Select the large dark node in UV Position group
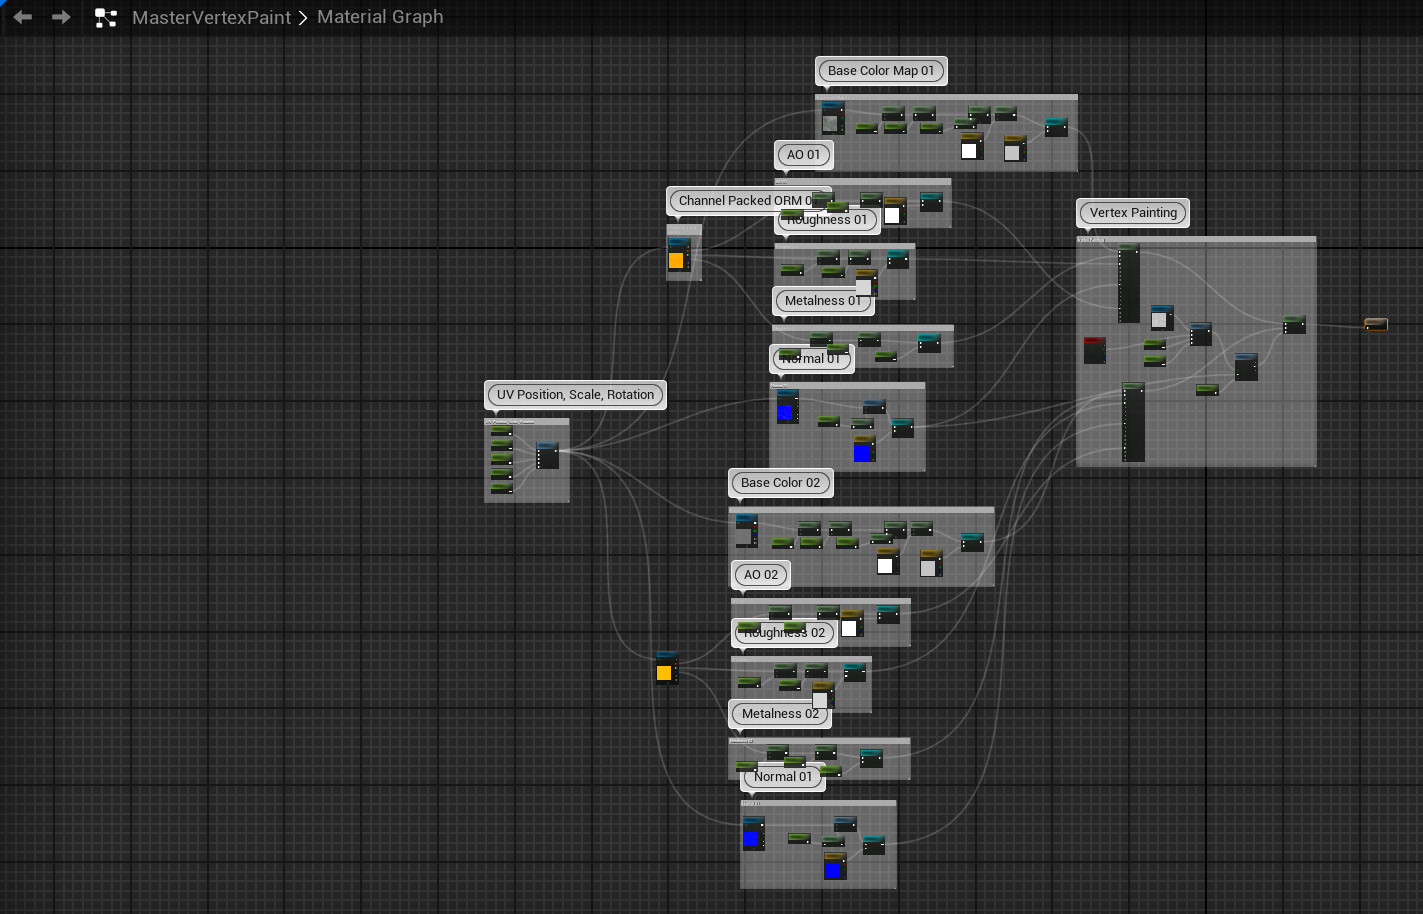Screen dimensions: 1423x914 [548, 455]
